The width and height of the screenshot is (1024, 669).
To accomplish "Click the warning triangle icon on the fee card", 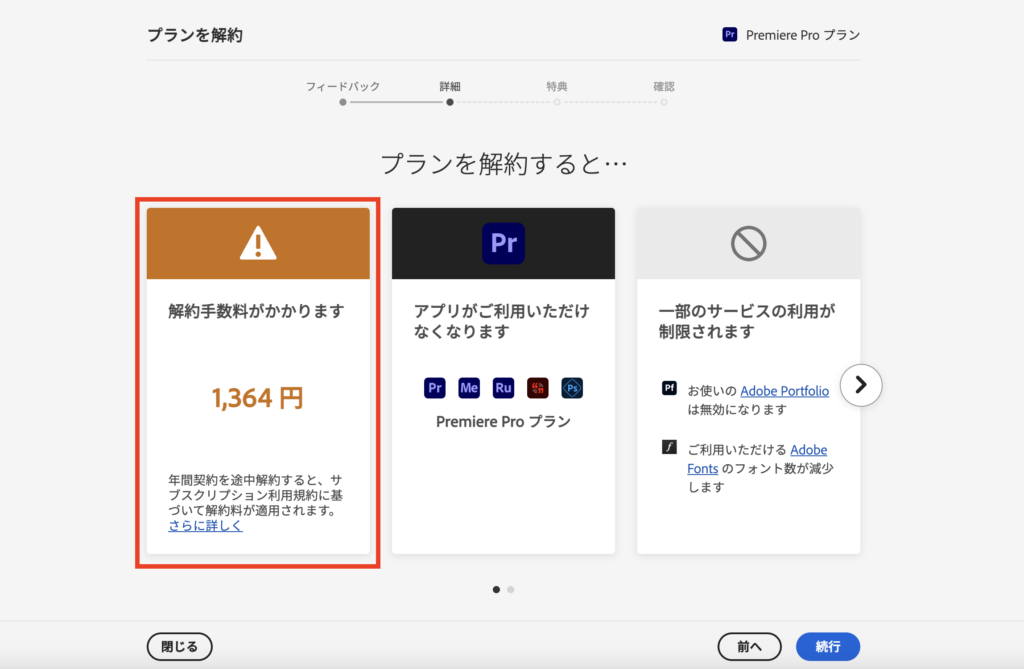I will pos(258,244).
